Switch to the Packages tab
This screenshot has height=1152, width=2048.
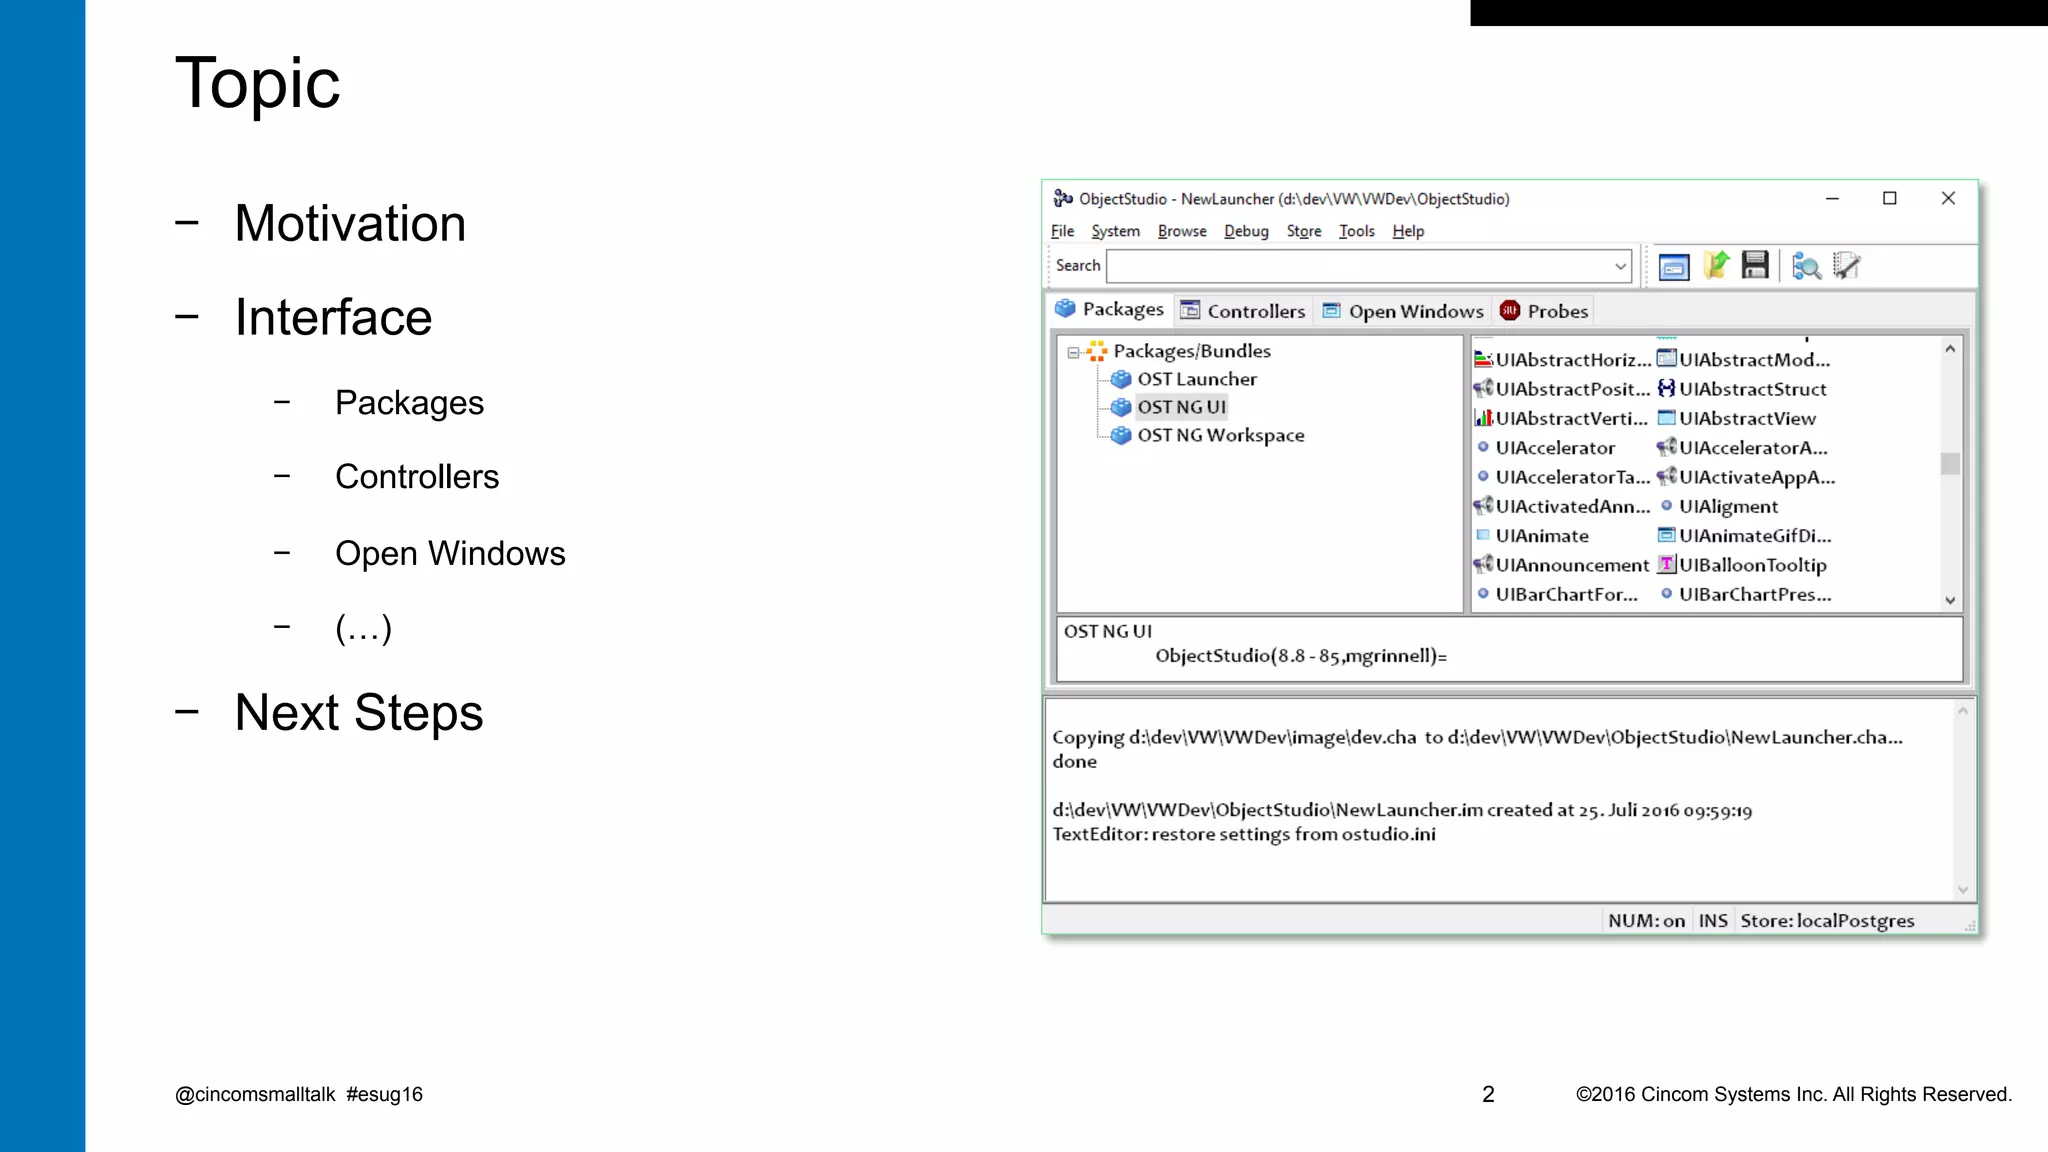[1109, 309]
